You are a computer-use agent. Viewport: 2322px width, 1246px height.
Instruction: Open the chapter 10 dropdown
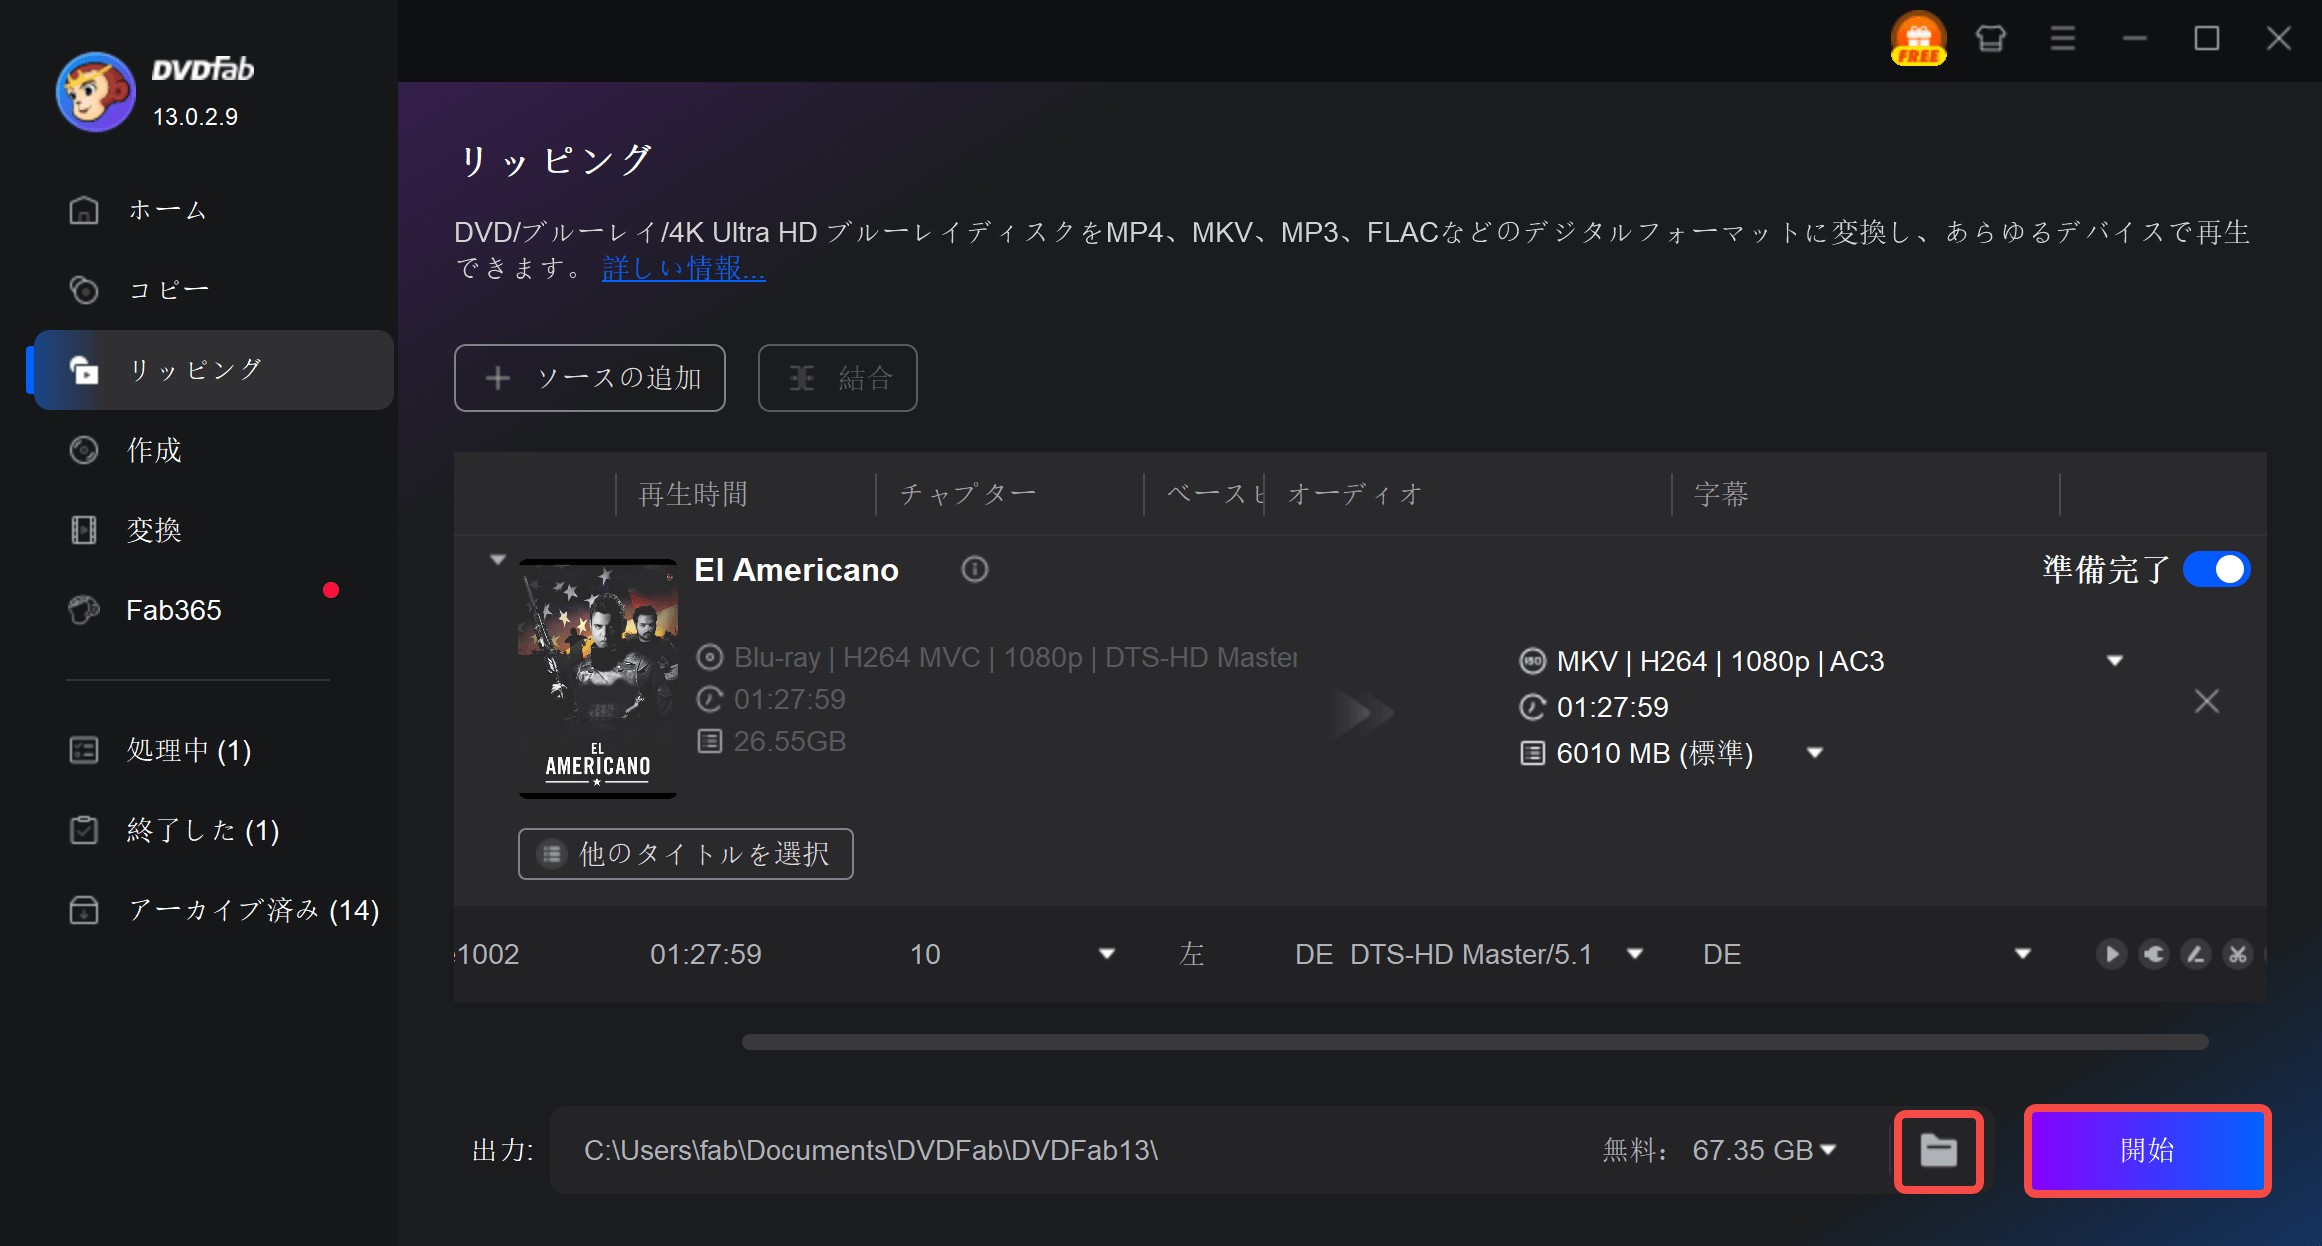[1106, 954]
